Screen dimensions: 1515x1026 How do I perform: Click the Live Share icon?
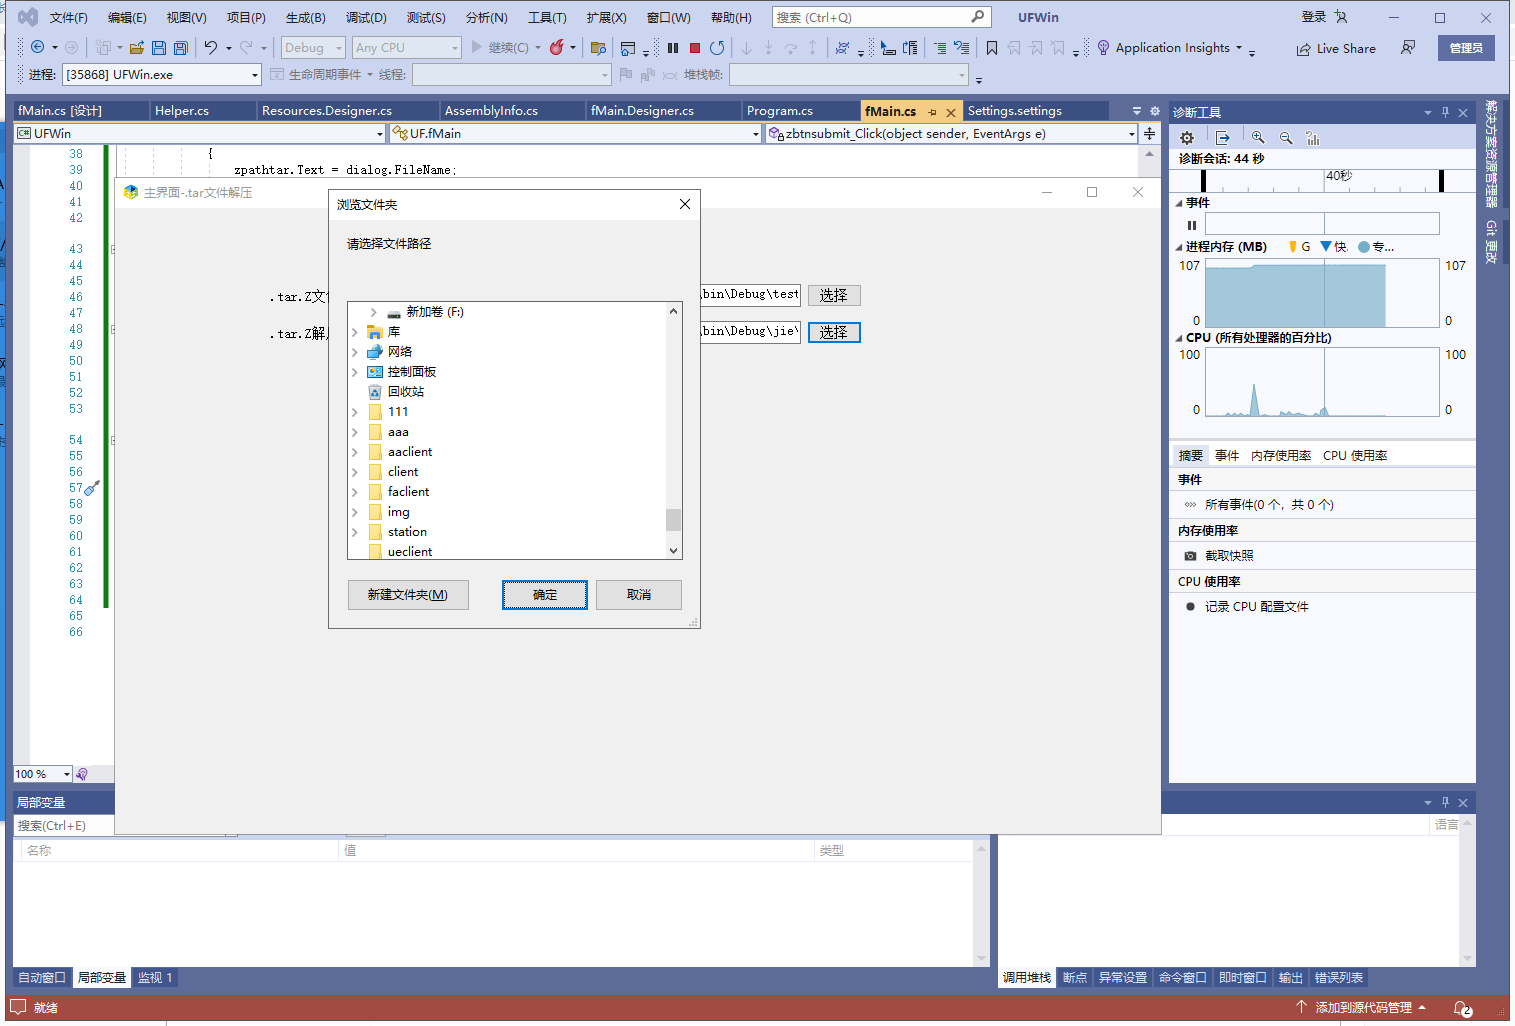[x=1304, y=49]
